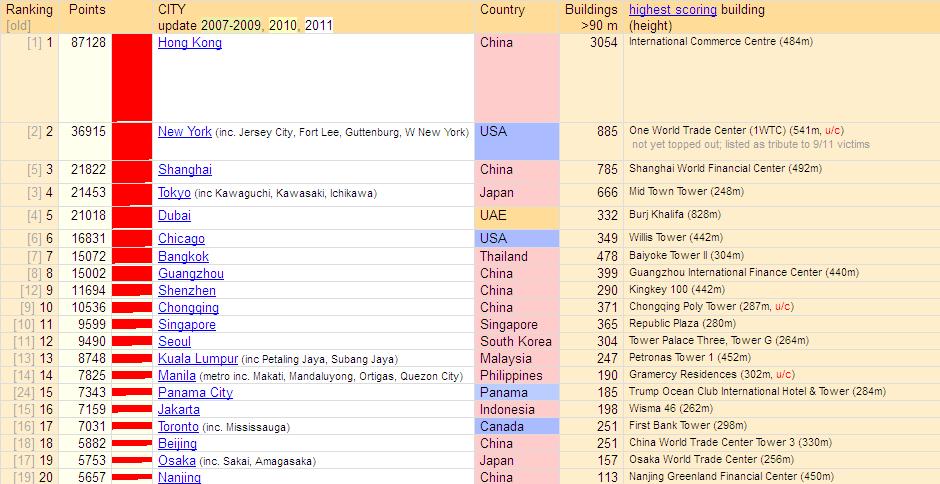
Task: Open the Seoul city link
Action: [174, 342]
